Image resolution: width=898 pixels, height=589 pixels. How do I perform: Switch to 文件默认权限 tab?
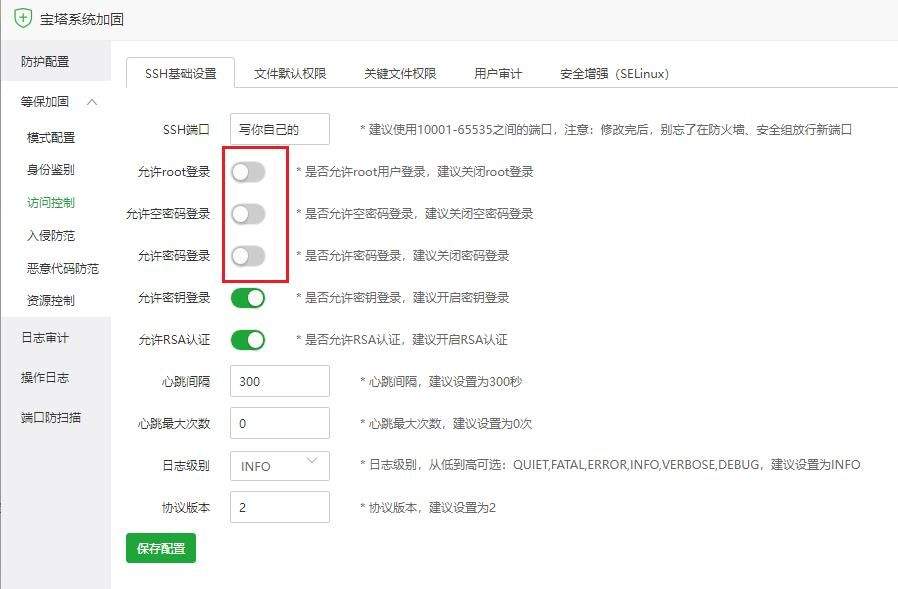[290, 74]
